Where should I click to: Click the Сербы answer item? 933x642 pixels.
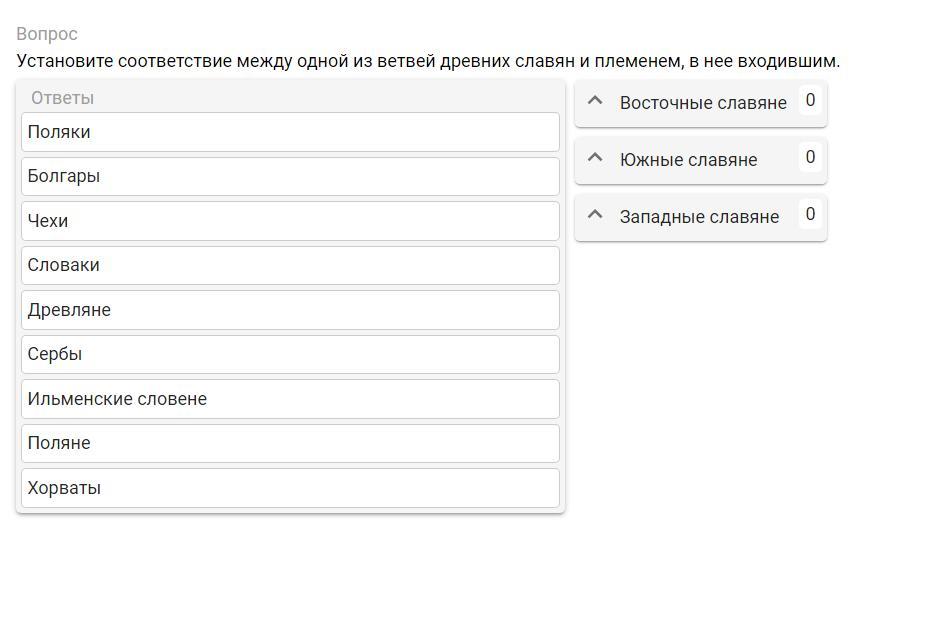tap(290, 354)
